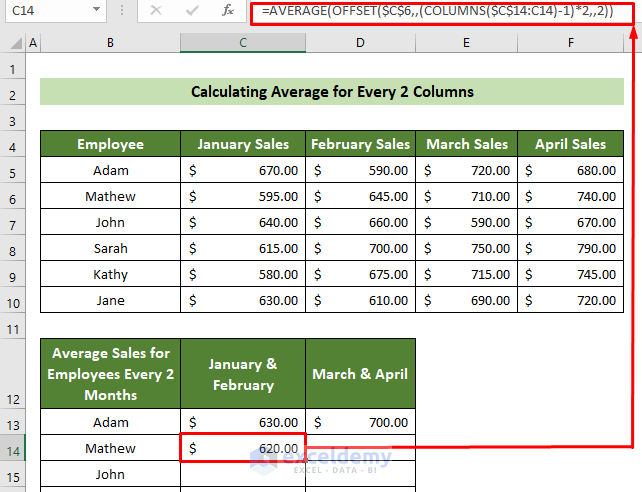Click the Enter checkmark formula button
642x492 pixels.
(x=191, y=11)
